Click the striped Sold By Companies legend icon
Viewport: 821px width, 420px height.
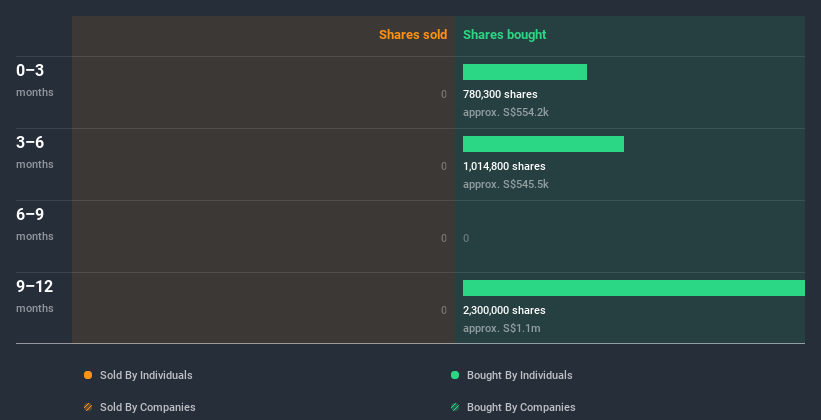(x=88, y=407)
